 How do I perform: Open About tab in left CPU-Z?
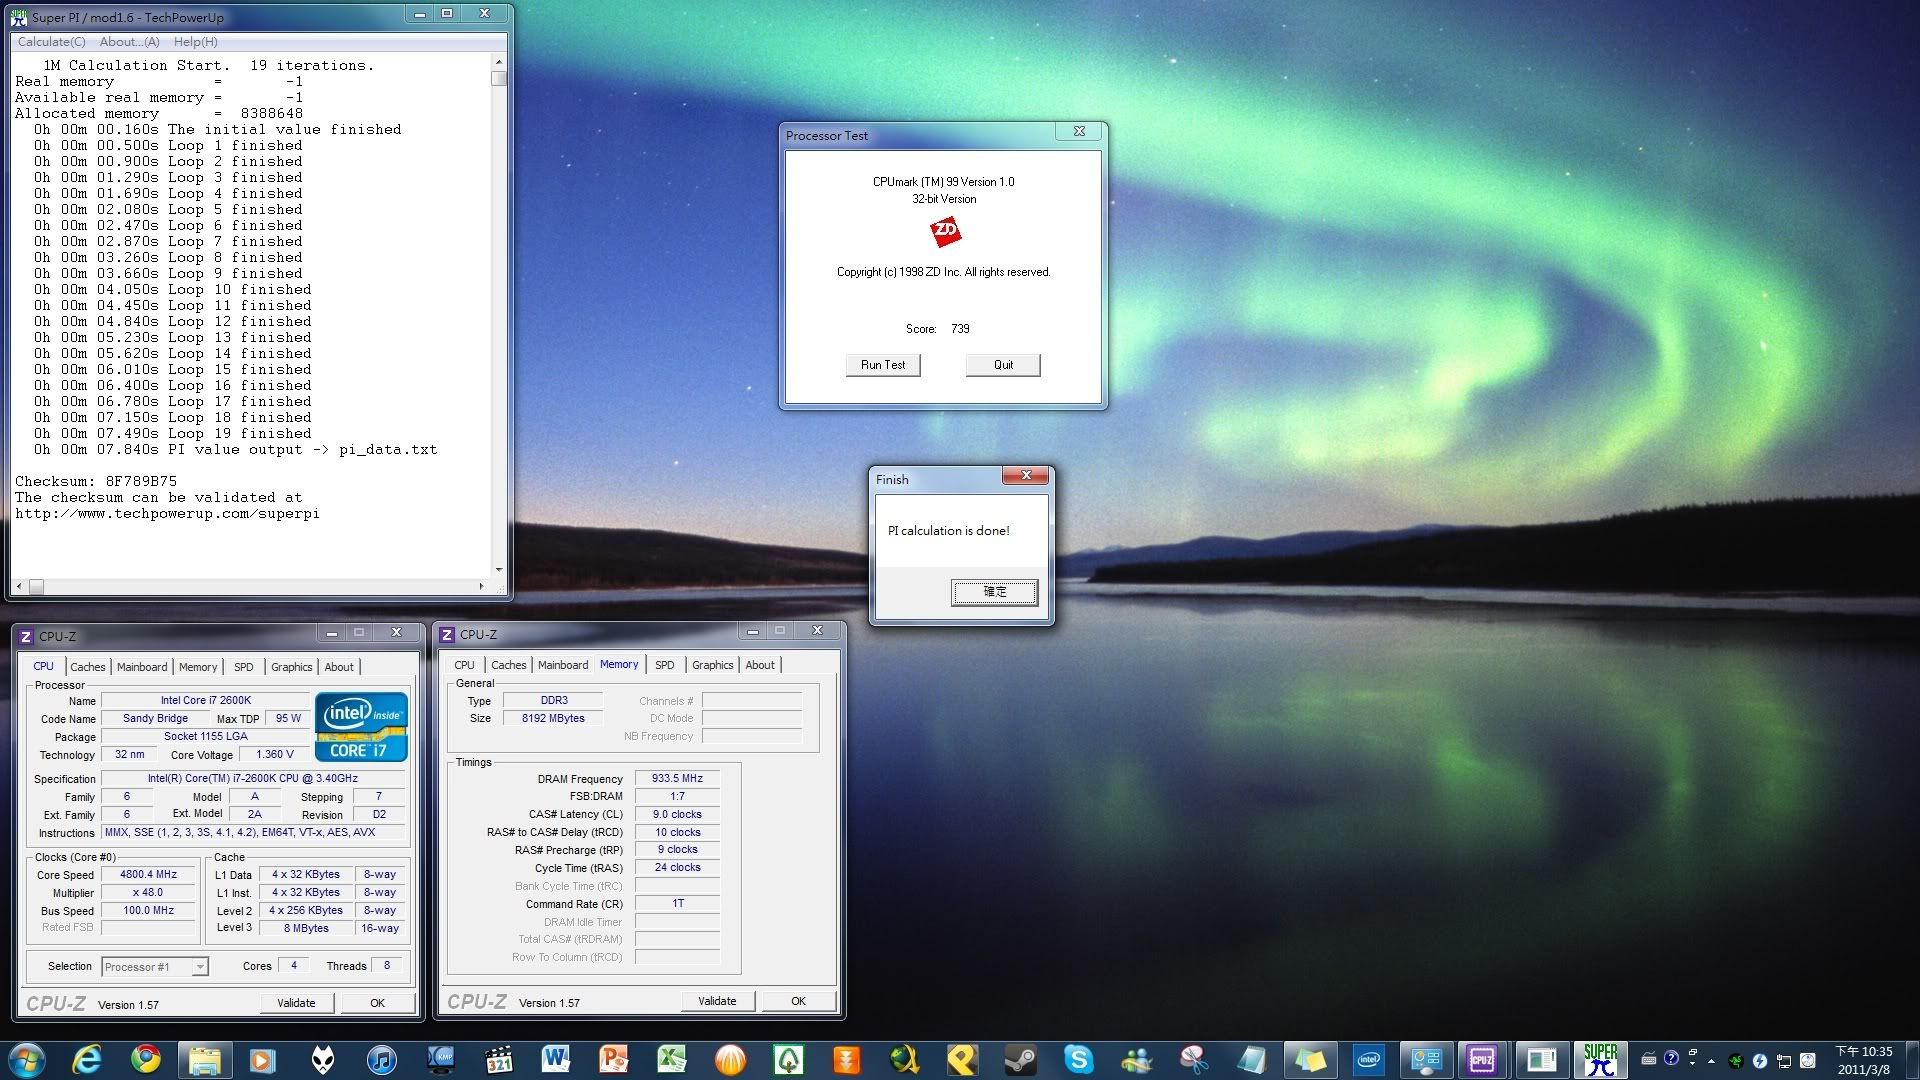339,667
